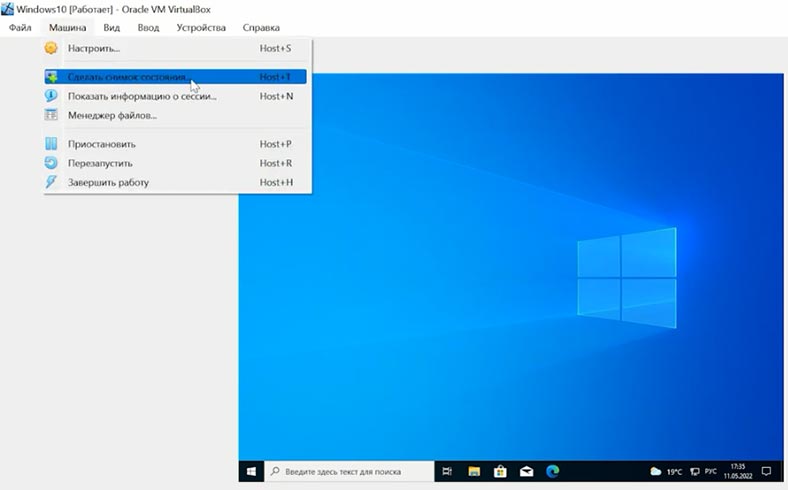Click the VirtualBox icon in the title bar
Viewport: 788px width, 490px height.
click(x=8, y=9)
